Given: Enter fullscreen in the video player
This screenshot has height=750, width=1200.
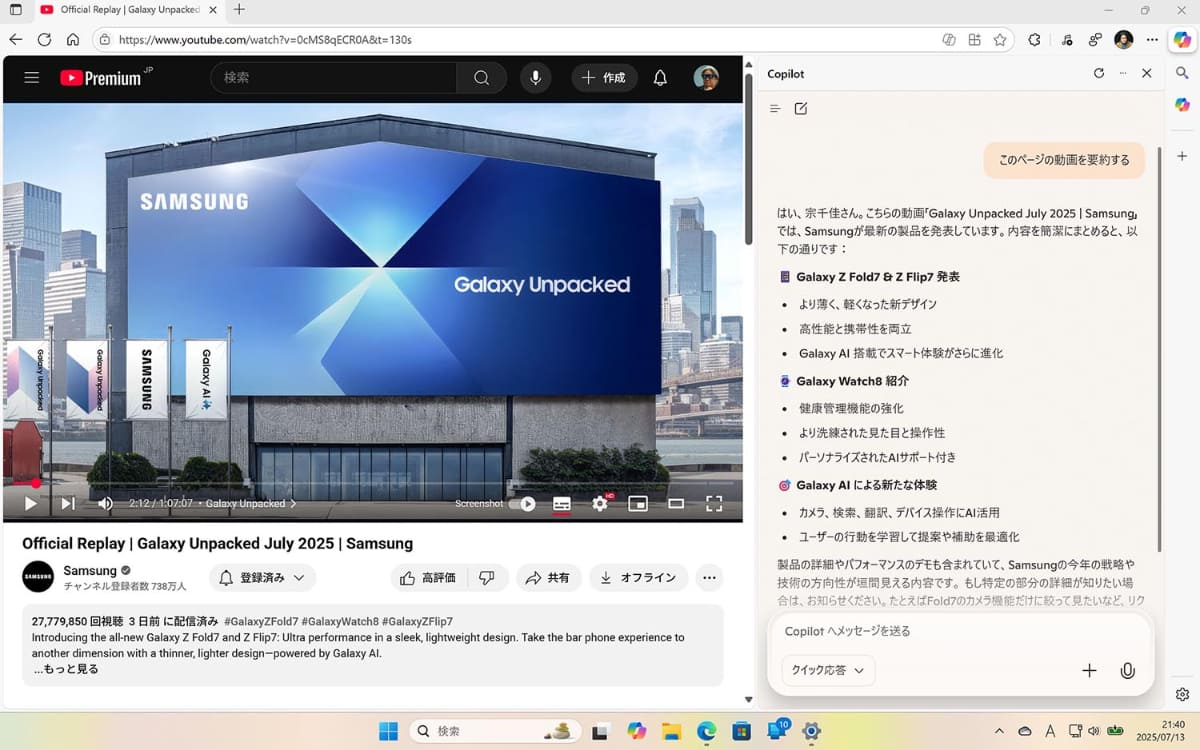Looking at the screenshot, I should point(714,504).
